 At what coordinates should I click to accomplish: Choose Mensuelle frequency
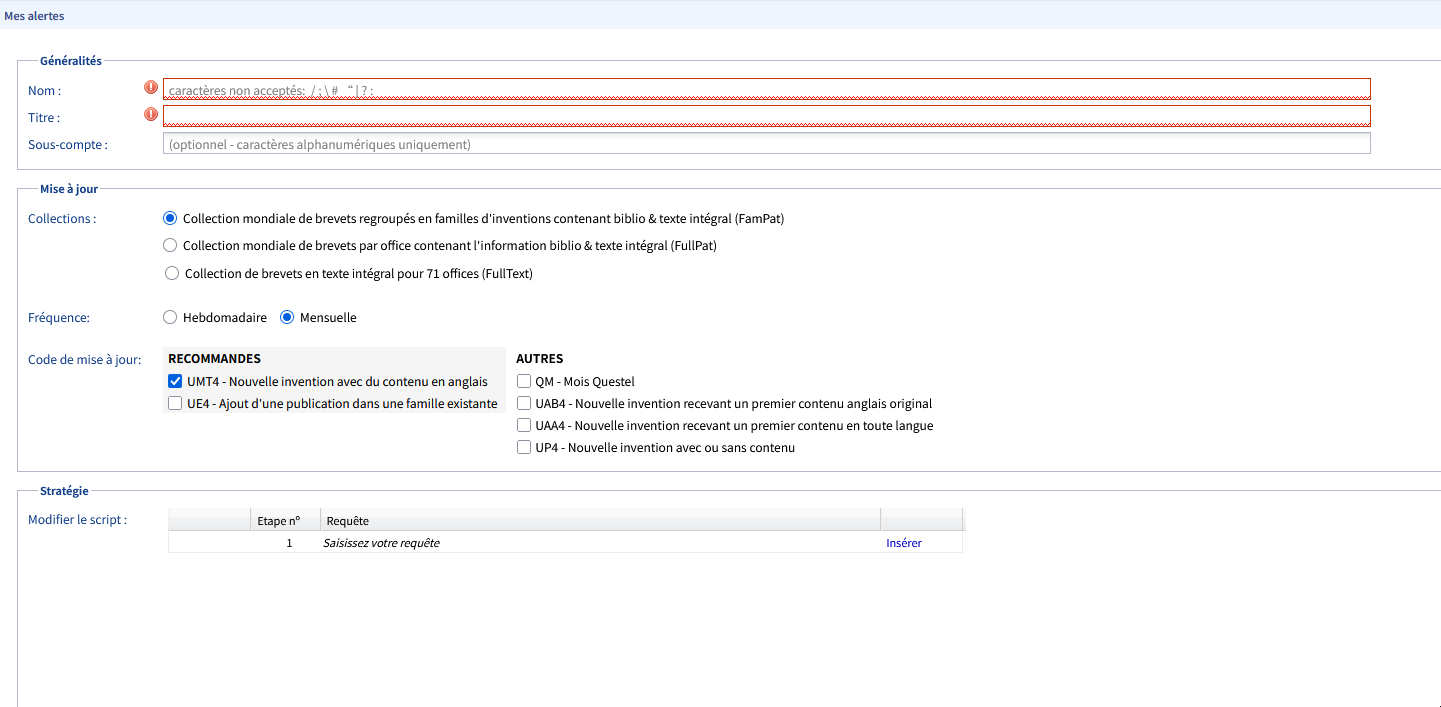[287, 317]
